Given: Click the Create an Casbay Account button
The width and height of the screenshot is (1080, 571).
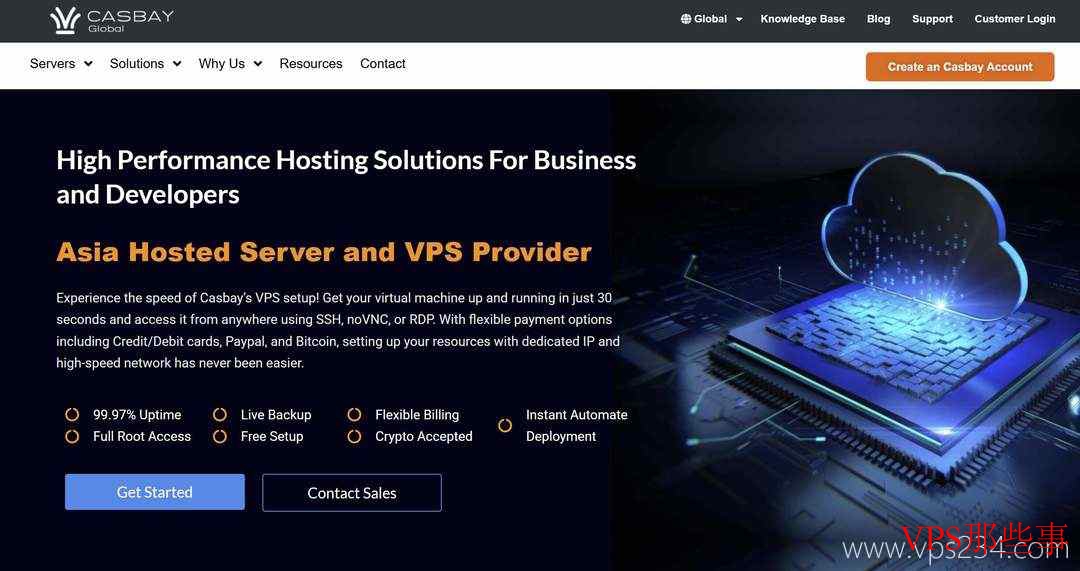Looking at the screenshot, I should click(x=960, y=67).
